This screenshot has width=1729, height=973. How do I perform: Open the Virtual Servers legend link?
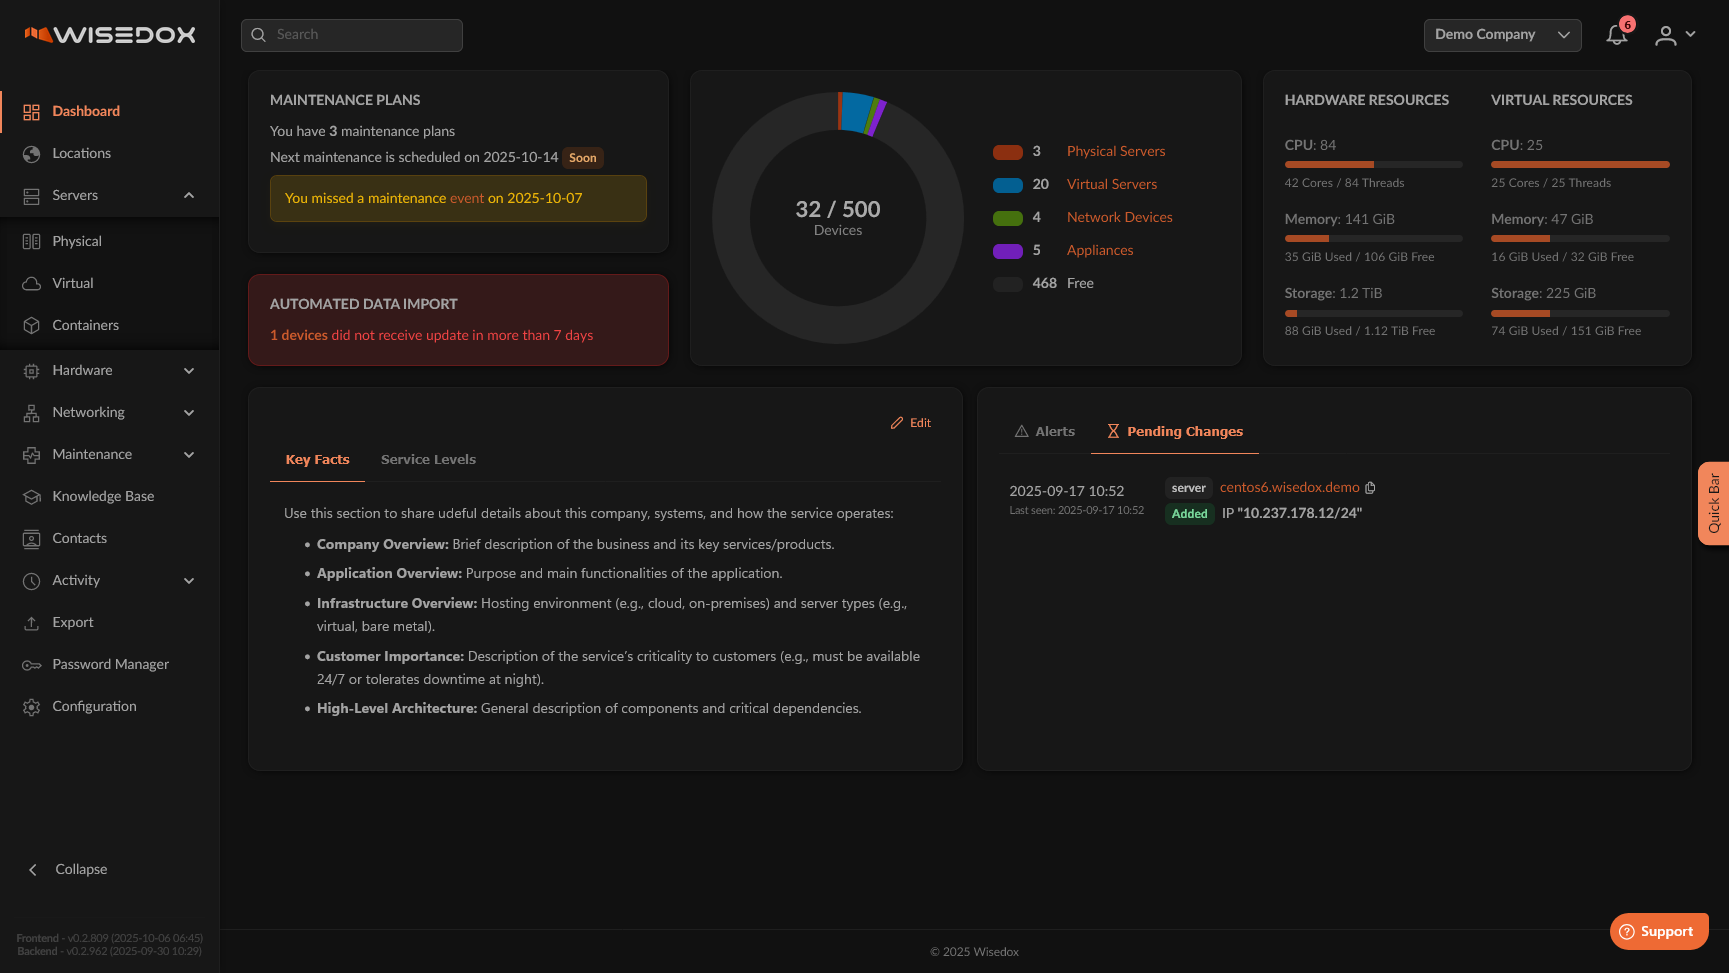pos(1111,185)
